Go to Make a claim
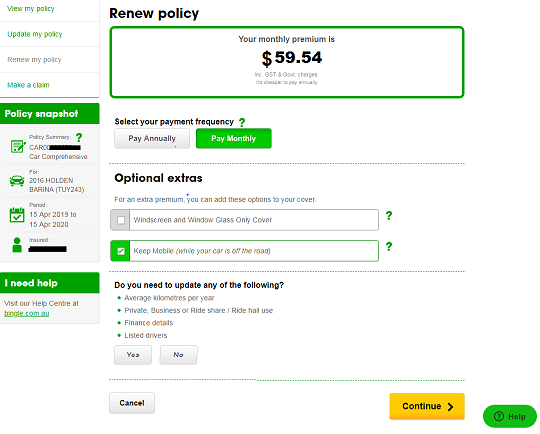 pos(29,85)
